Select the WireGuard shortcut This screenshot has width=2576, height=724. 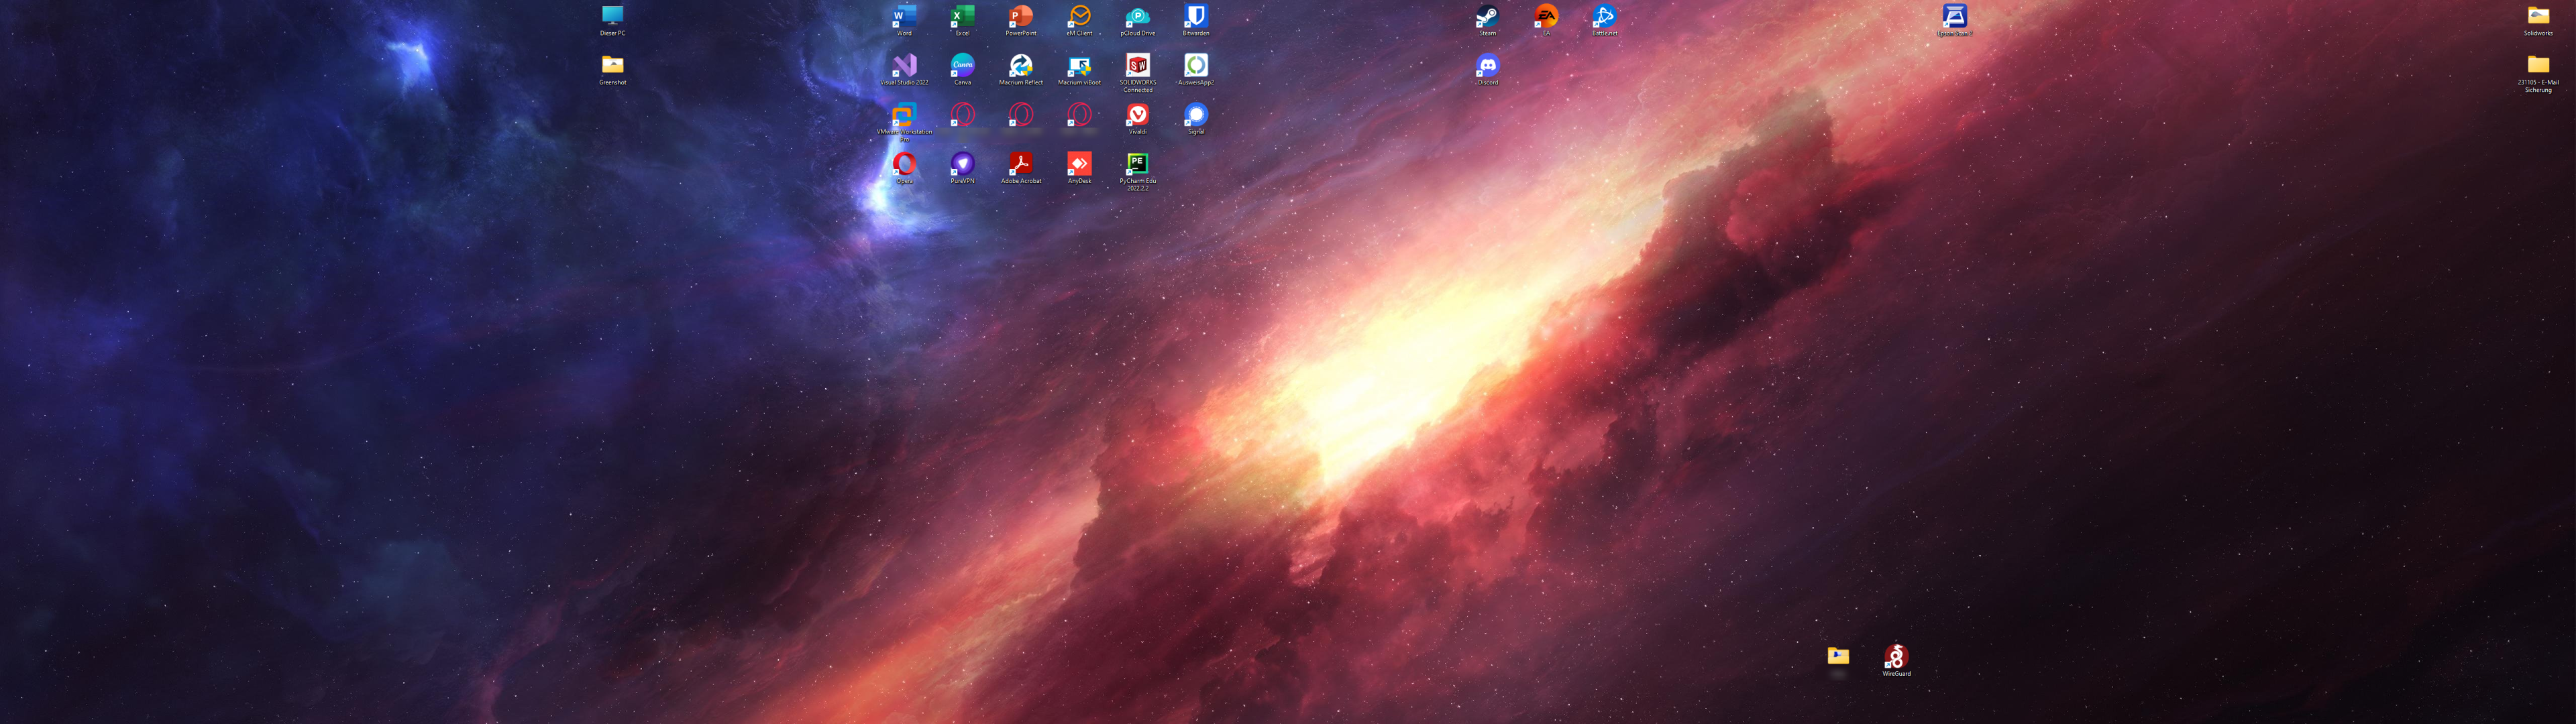(x=1896, y=657)
